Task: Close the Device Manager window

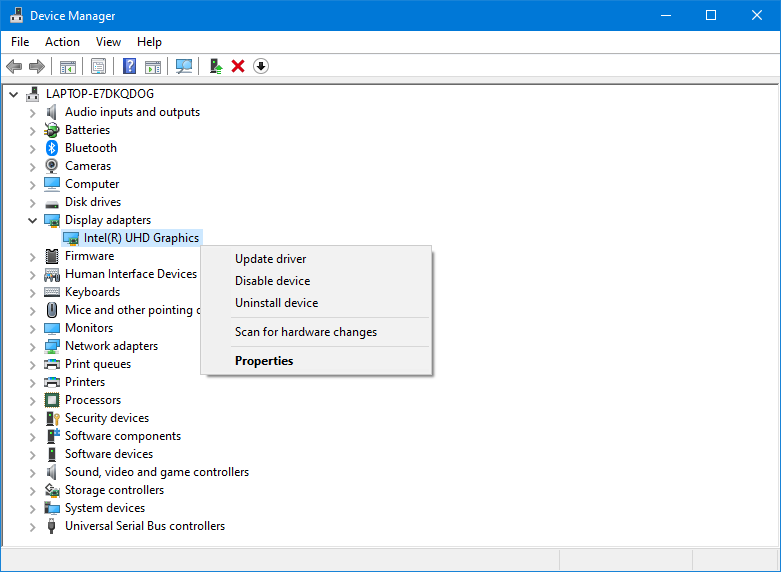Action: click(x=757, y=15)
